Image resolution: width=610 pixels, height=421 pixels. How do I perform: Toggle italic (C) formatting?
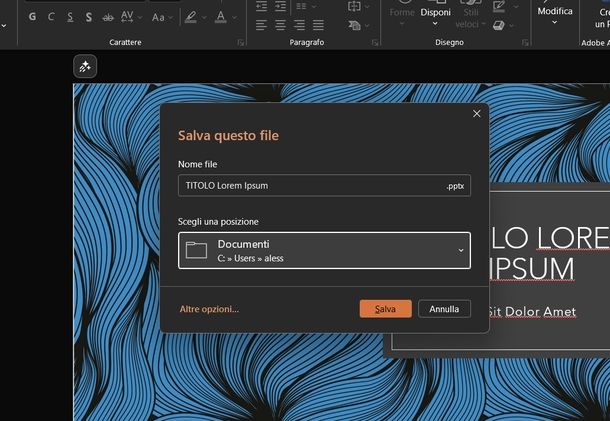click(x=51, y=17)
